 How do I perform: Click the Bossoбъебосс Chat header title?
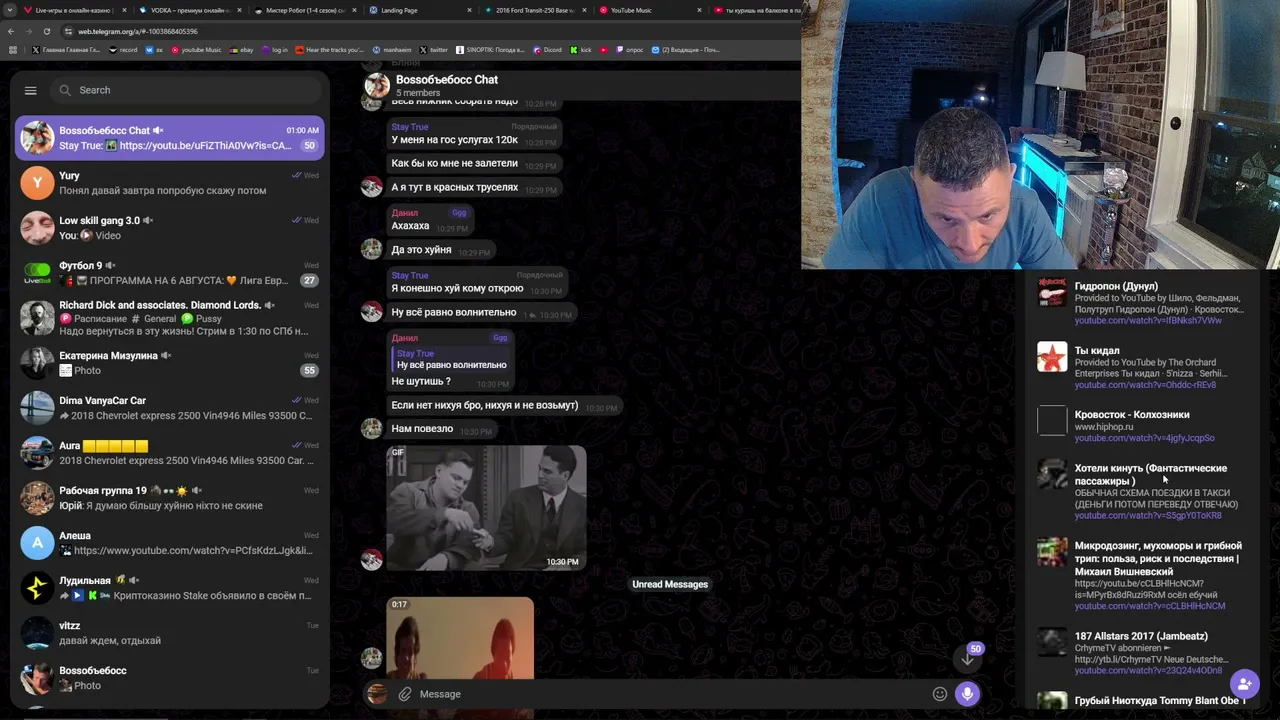coord(446,80)
